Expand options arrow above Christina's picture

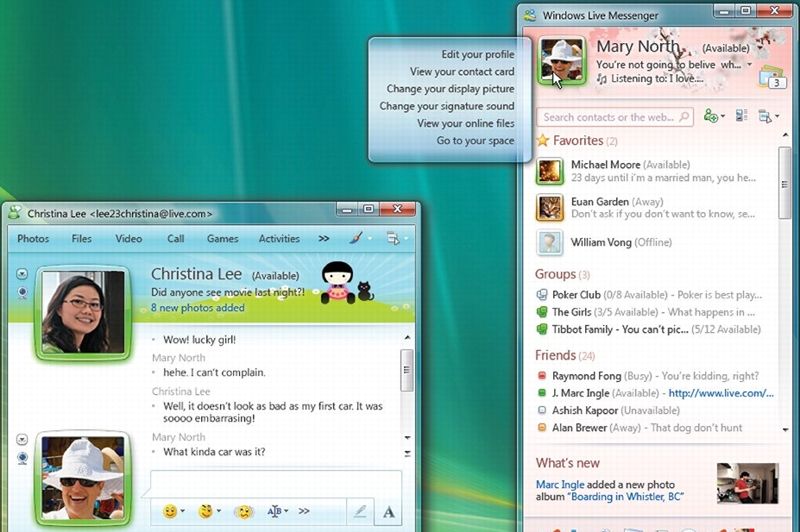pyautogui.click(x=22, y=274)
